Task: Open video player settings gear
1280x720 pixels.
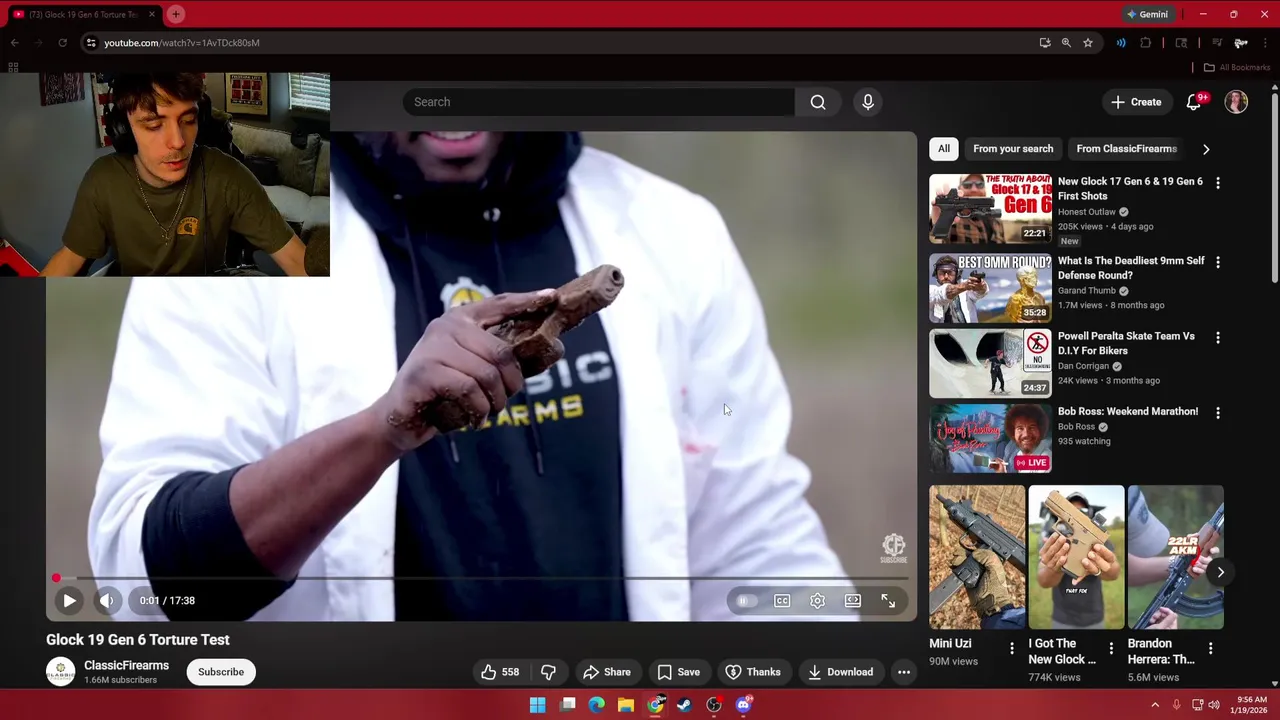Action: coord(817,601)
